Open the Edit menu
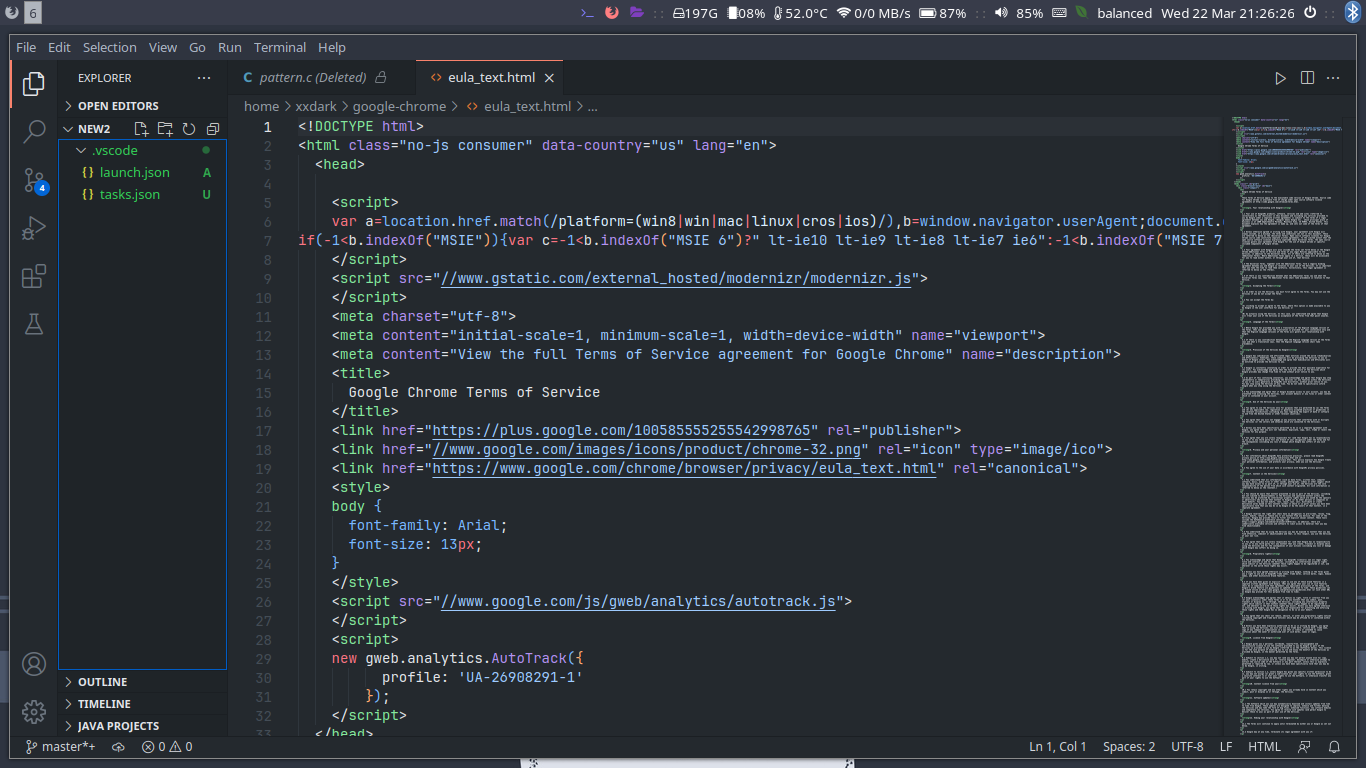Image resolution: width=1366 pixels, height=768 pixels. click(59, 47)
